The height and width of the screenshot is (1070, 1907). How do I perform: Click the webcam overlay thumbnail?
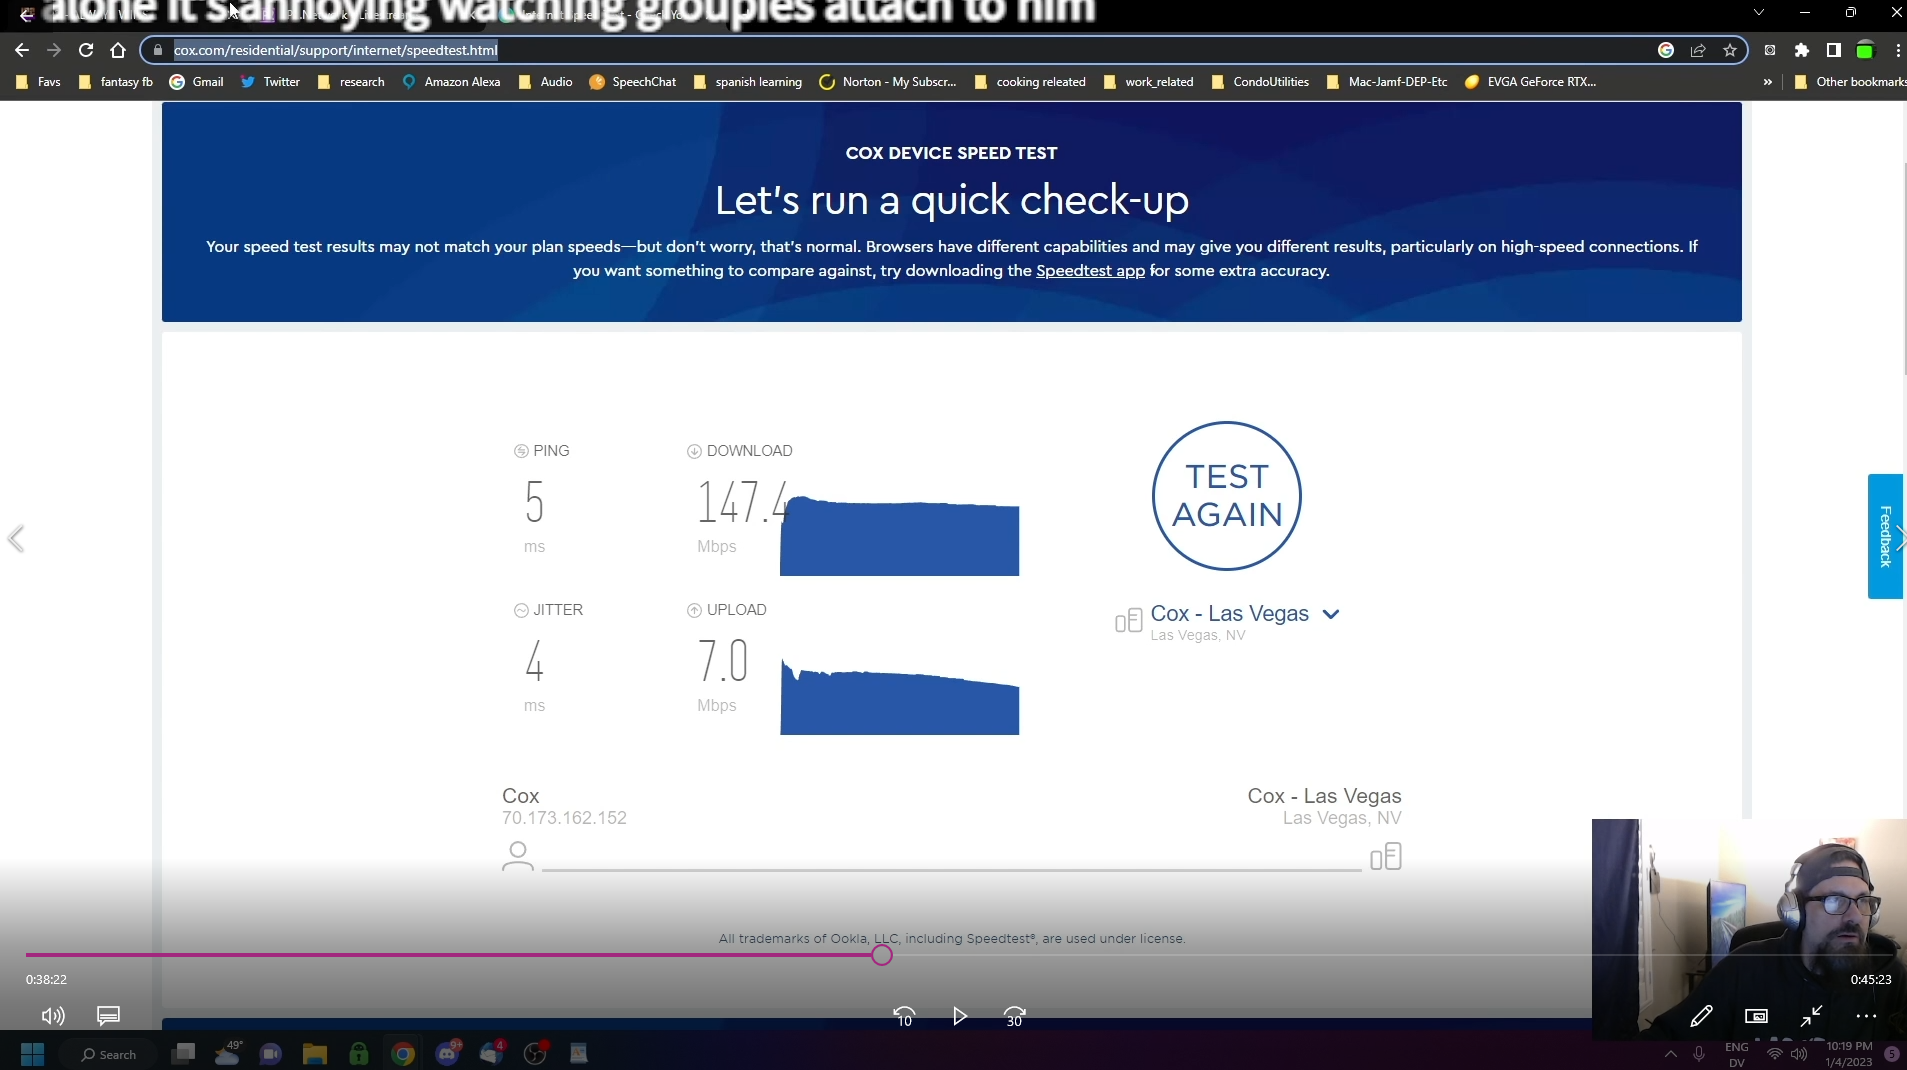point(1749,929)
